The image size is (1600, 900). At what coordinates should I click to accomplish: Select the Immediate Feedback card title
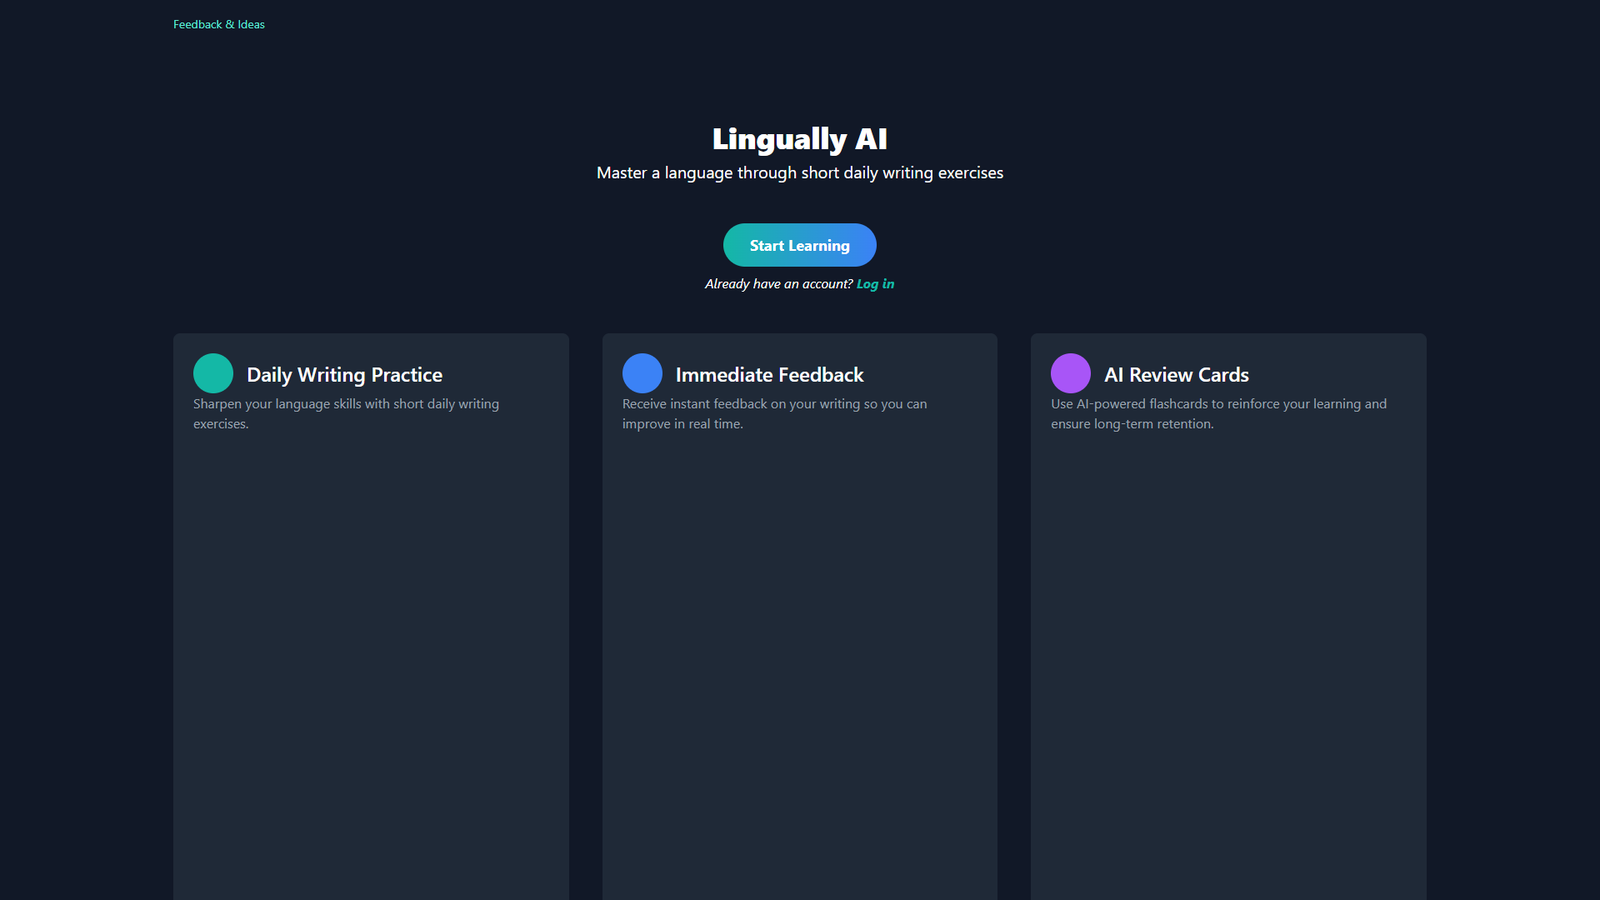pos(770,374)
